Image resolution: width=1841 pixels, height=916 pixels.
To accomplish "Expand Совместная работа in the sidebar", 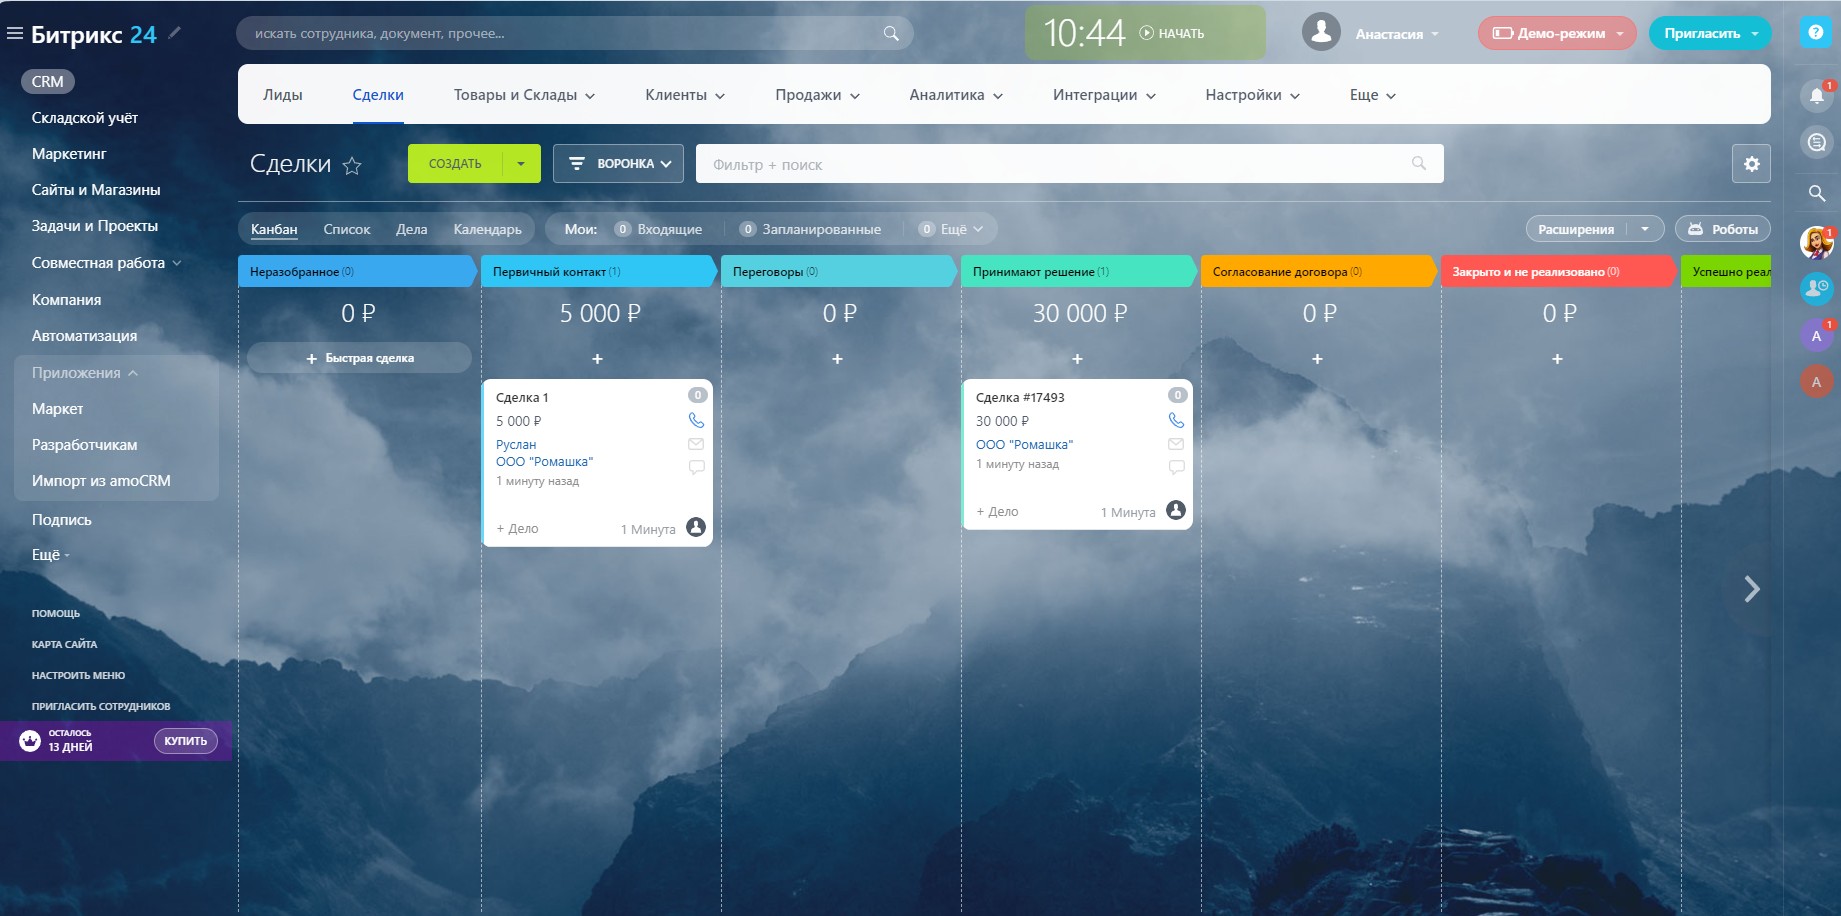I will coord(106,263).
